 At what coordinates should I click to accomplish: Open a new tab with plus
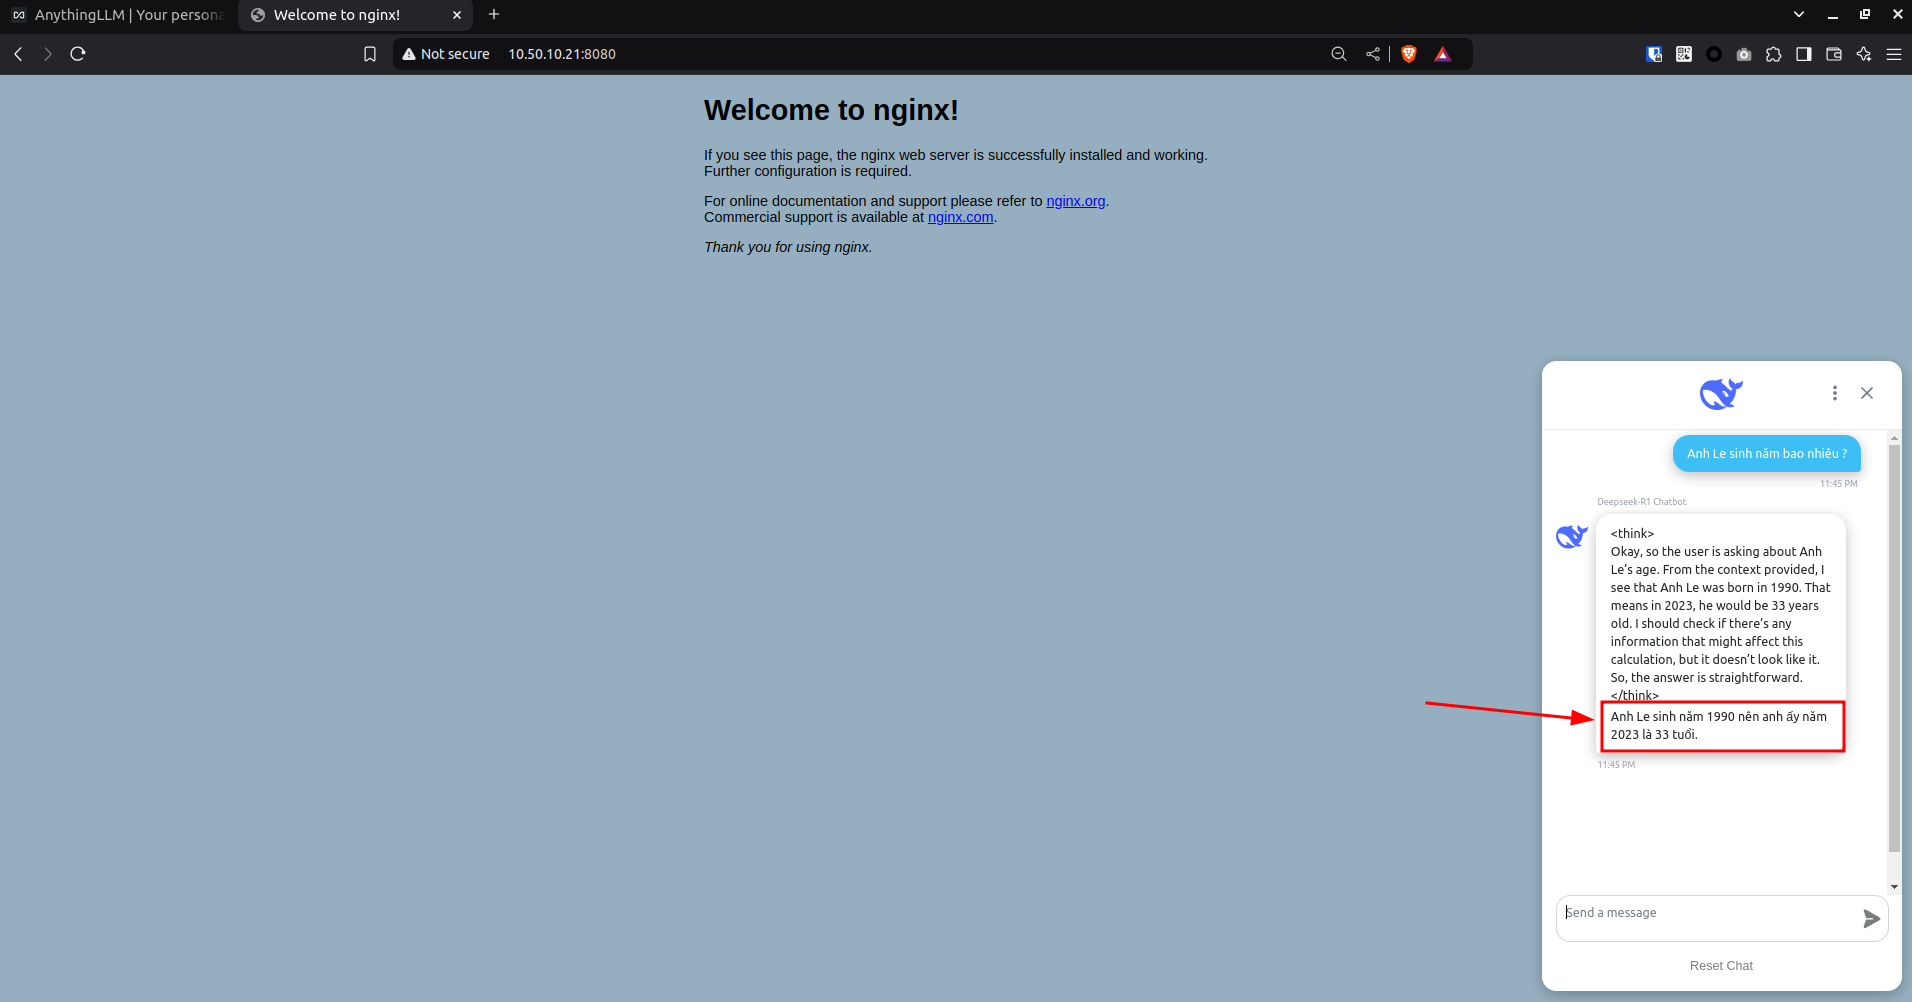pyautogui.click(x=494, y=14)
